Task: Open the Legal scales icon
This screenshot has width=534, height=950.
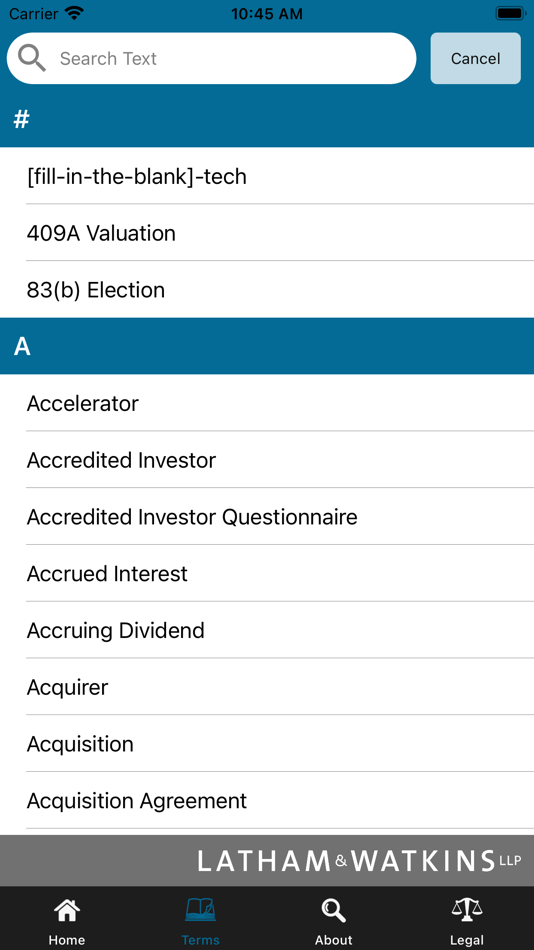Action: coord(467,911)
